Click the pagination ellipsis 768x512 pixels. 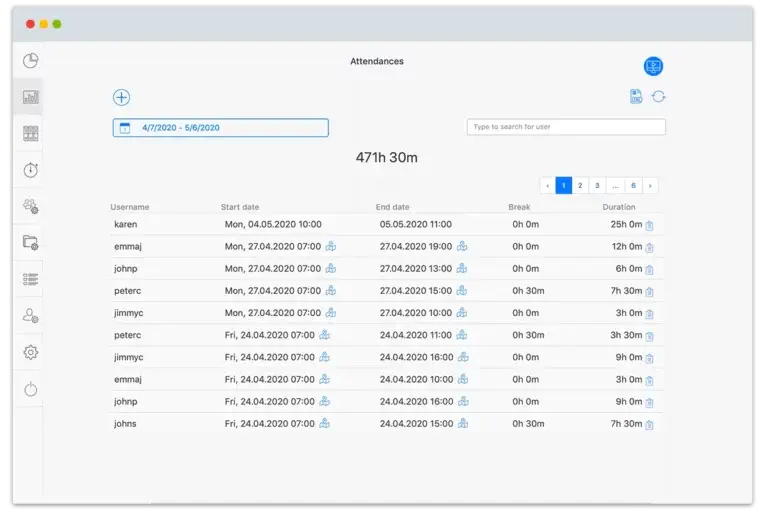pos(615,186)
